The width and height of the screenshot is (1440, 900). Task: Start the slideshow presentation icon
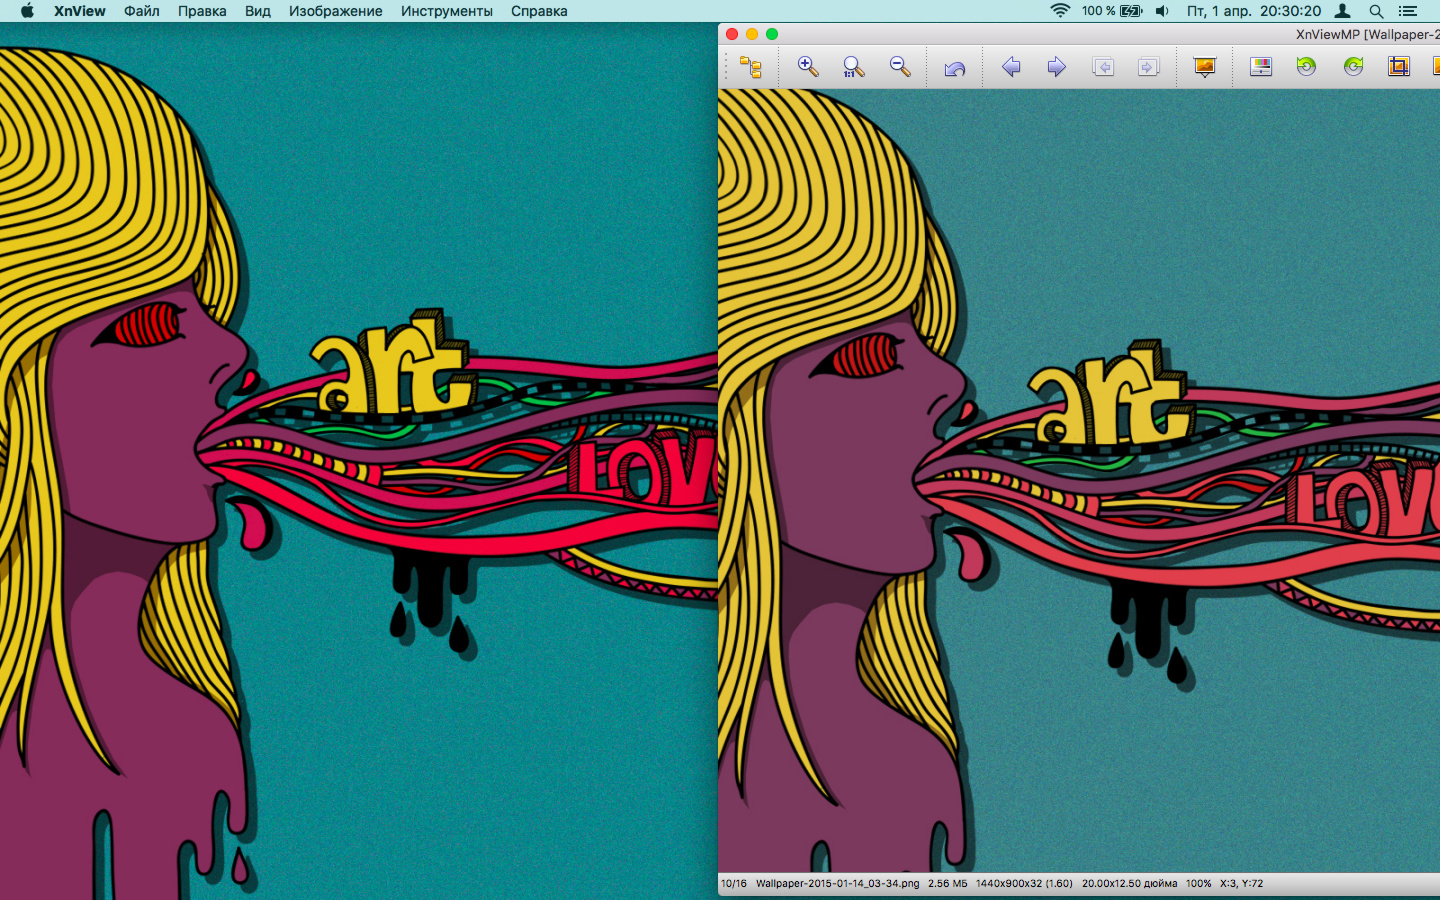pyautogui.click(x=1205, y=67)
